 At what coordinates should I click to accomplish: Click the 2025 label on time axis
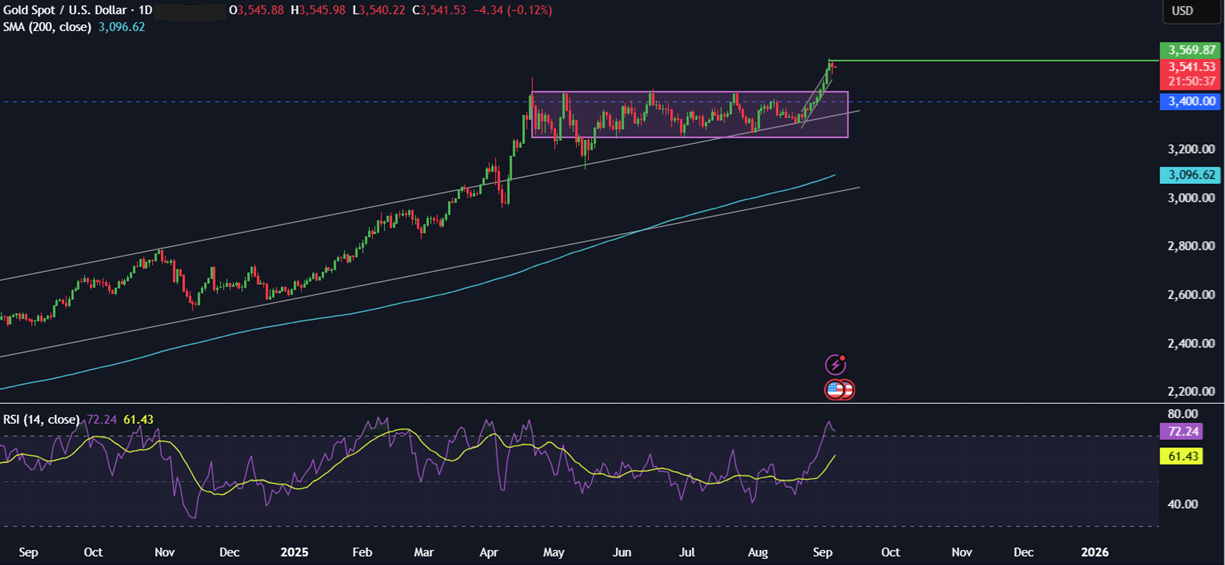click(295, 552)
